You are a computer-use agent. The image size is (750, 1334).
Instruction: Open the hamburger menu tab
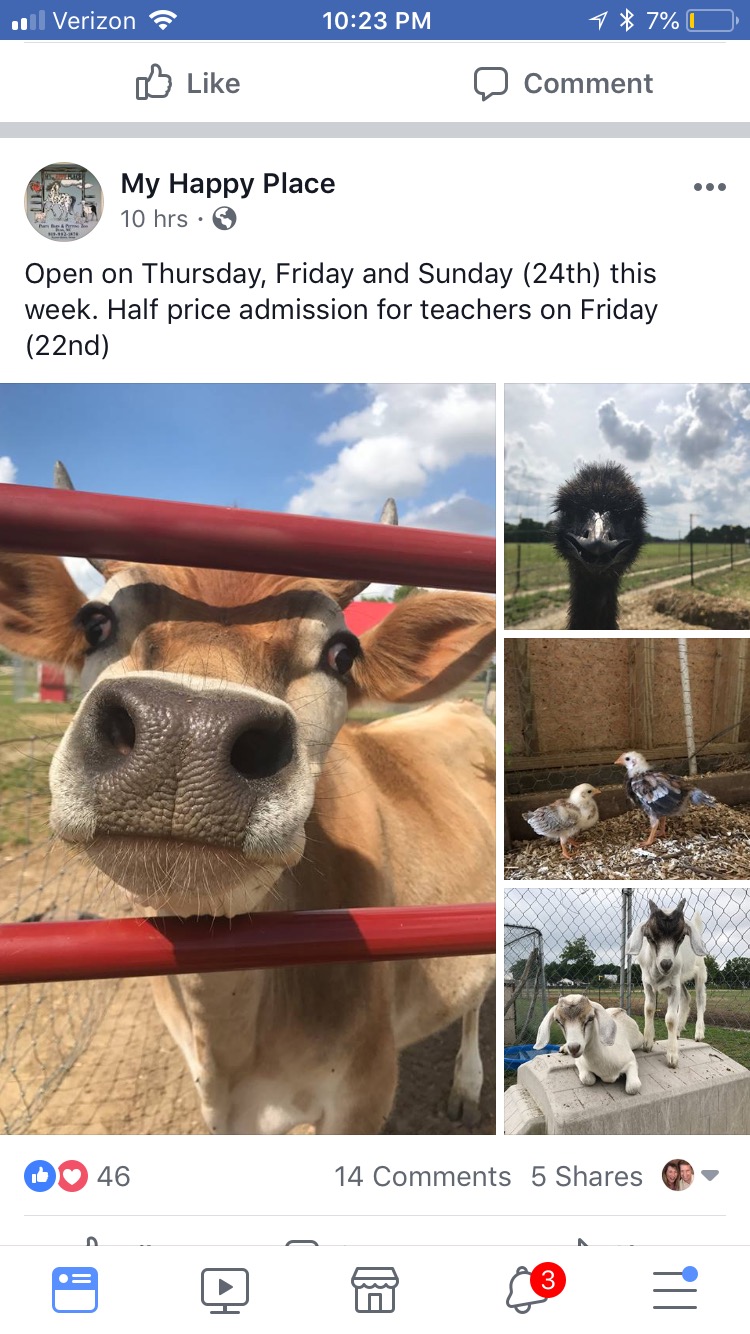[675, 1288]
